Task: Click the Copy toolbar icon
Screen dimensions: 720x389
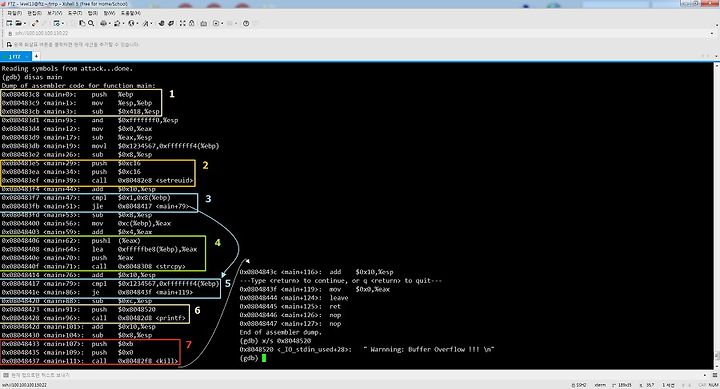Action: coord(82,23)
